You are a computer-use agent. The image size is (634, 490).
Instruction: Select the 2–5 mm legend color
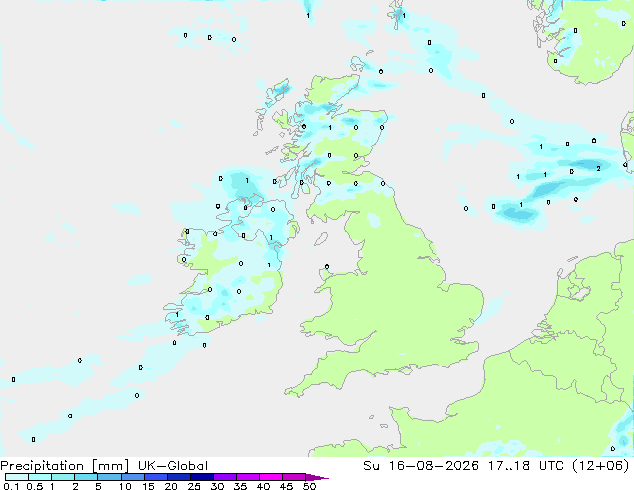click(86, 477)
